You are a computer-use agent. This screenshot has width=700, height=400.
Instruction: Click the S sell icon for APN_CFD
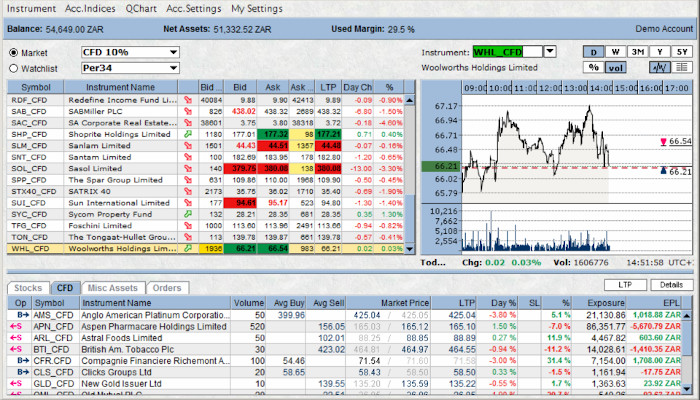(17, 327)
